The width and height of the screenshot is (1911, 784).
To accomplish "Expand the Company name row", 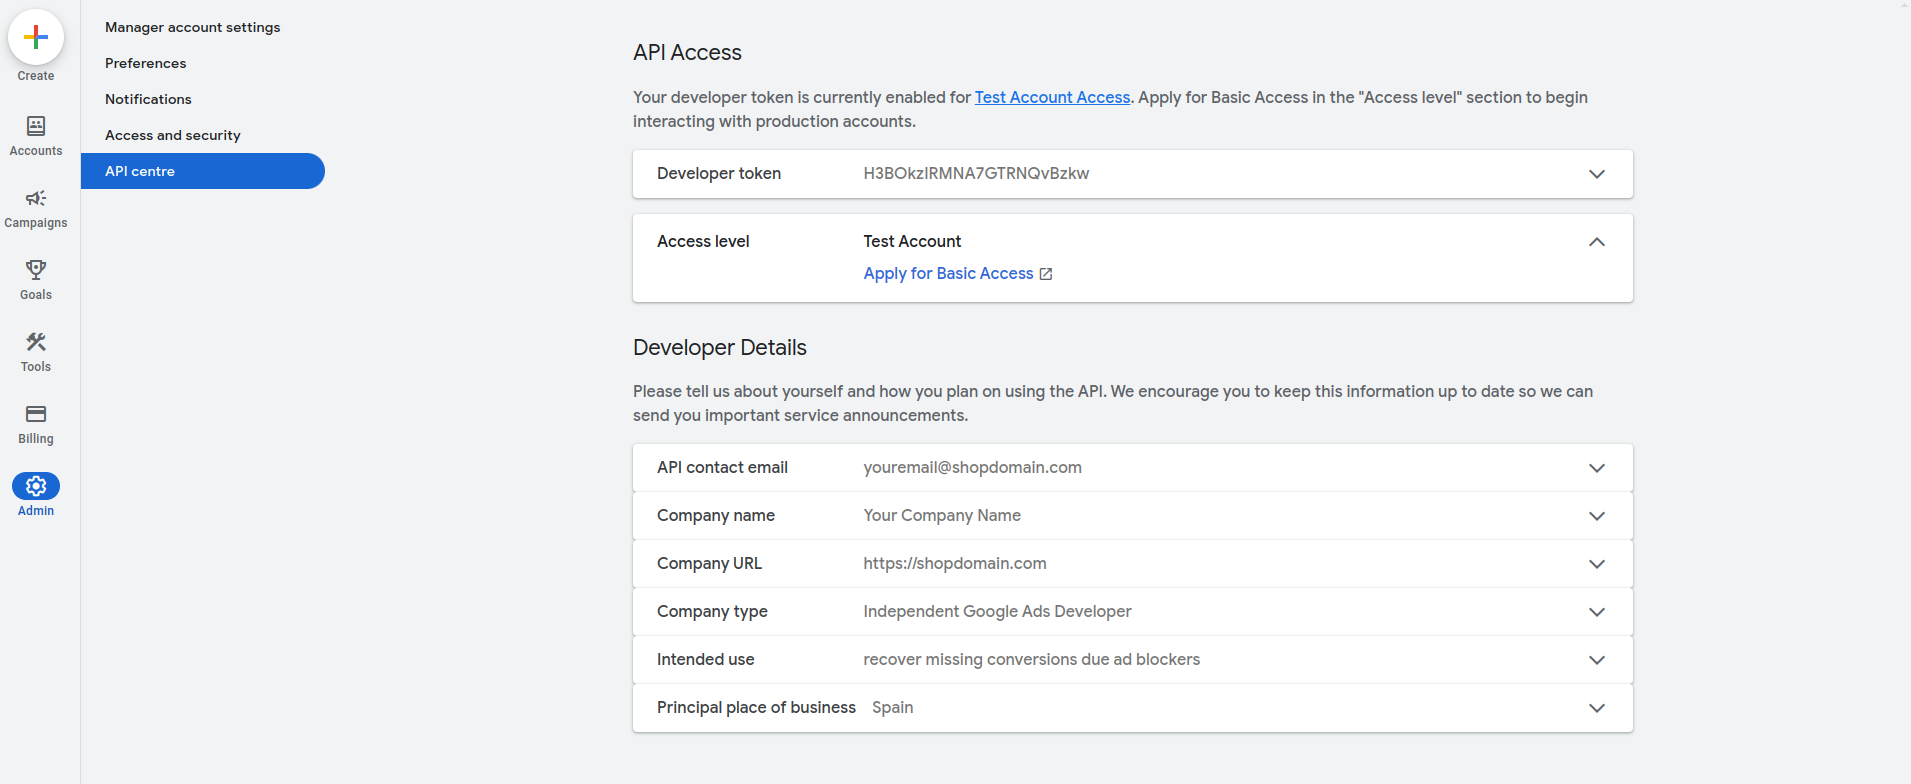I will click(x=1596, y=516).
